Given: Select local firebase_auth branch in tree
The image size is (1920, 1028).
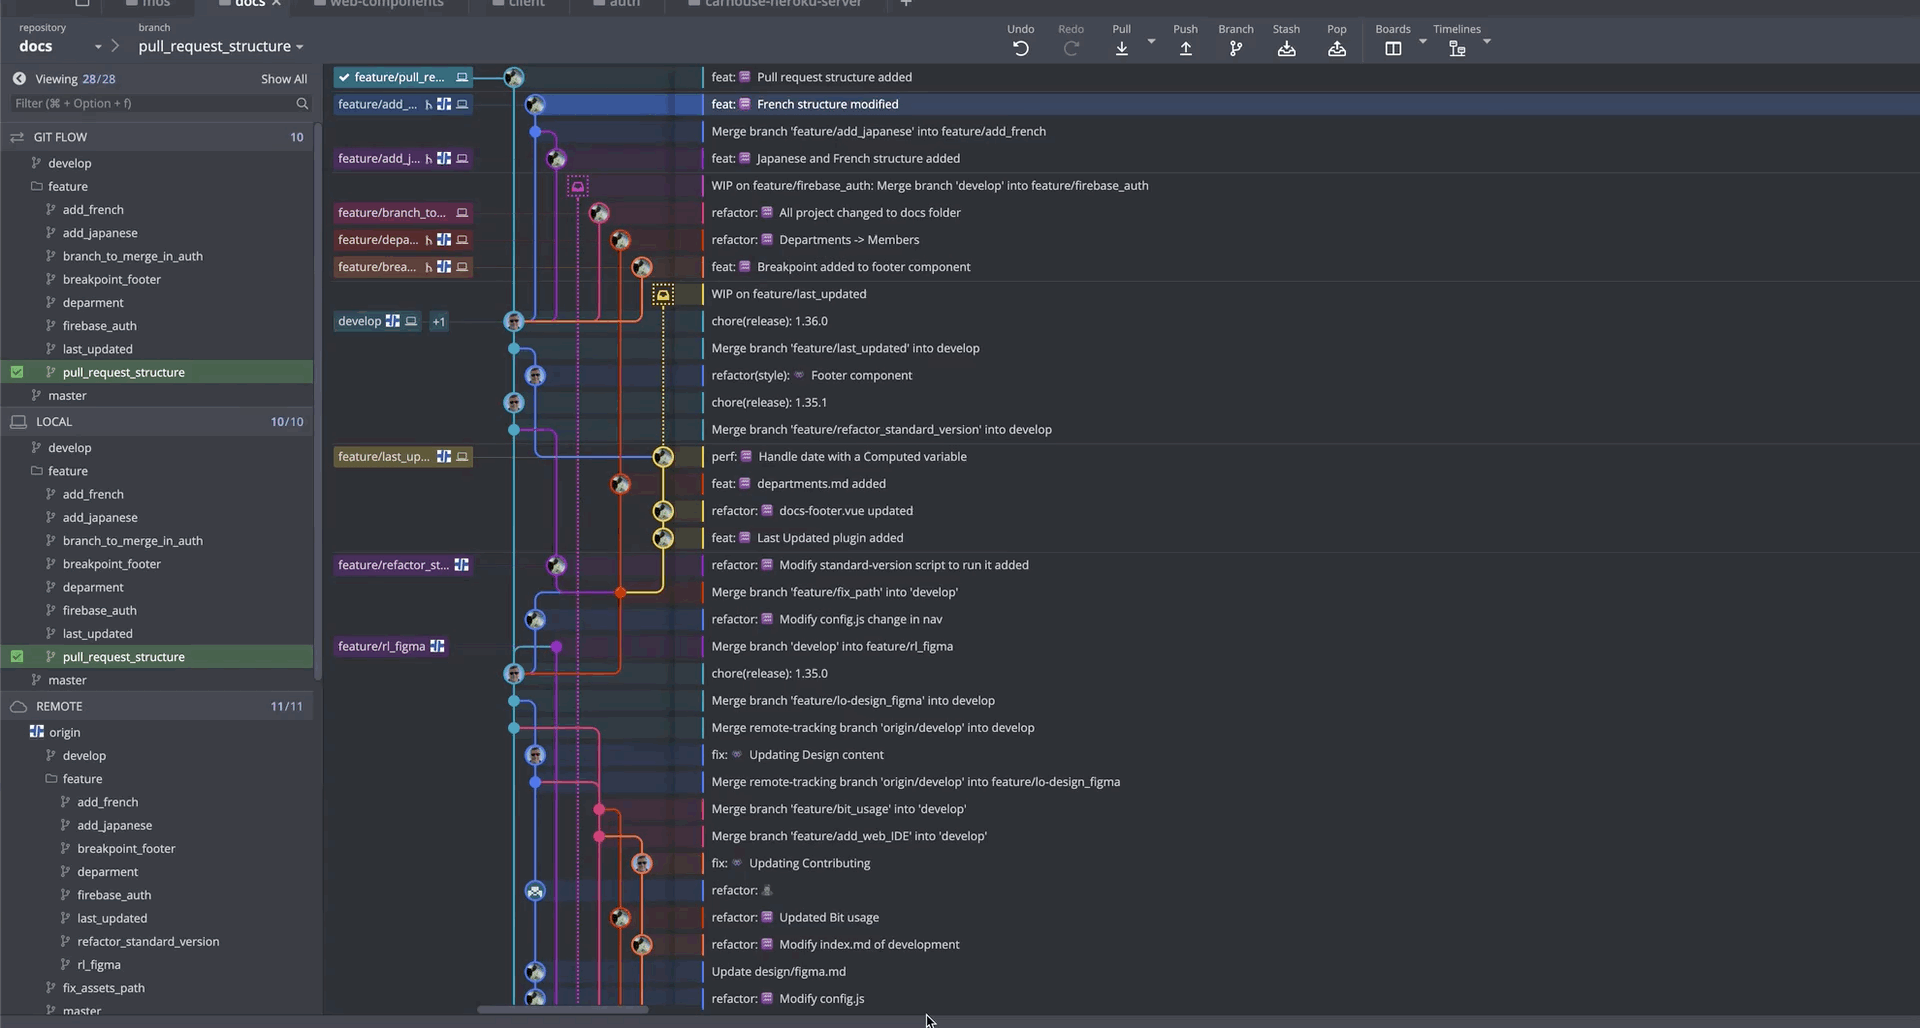Looking at the screenshot, I should tap(99, 610).
